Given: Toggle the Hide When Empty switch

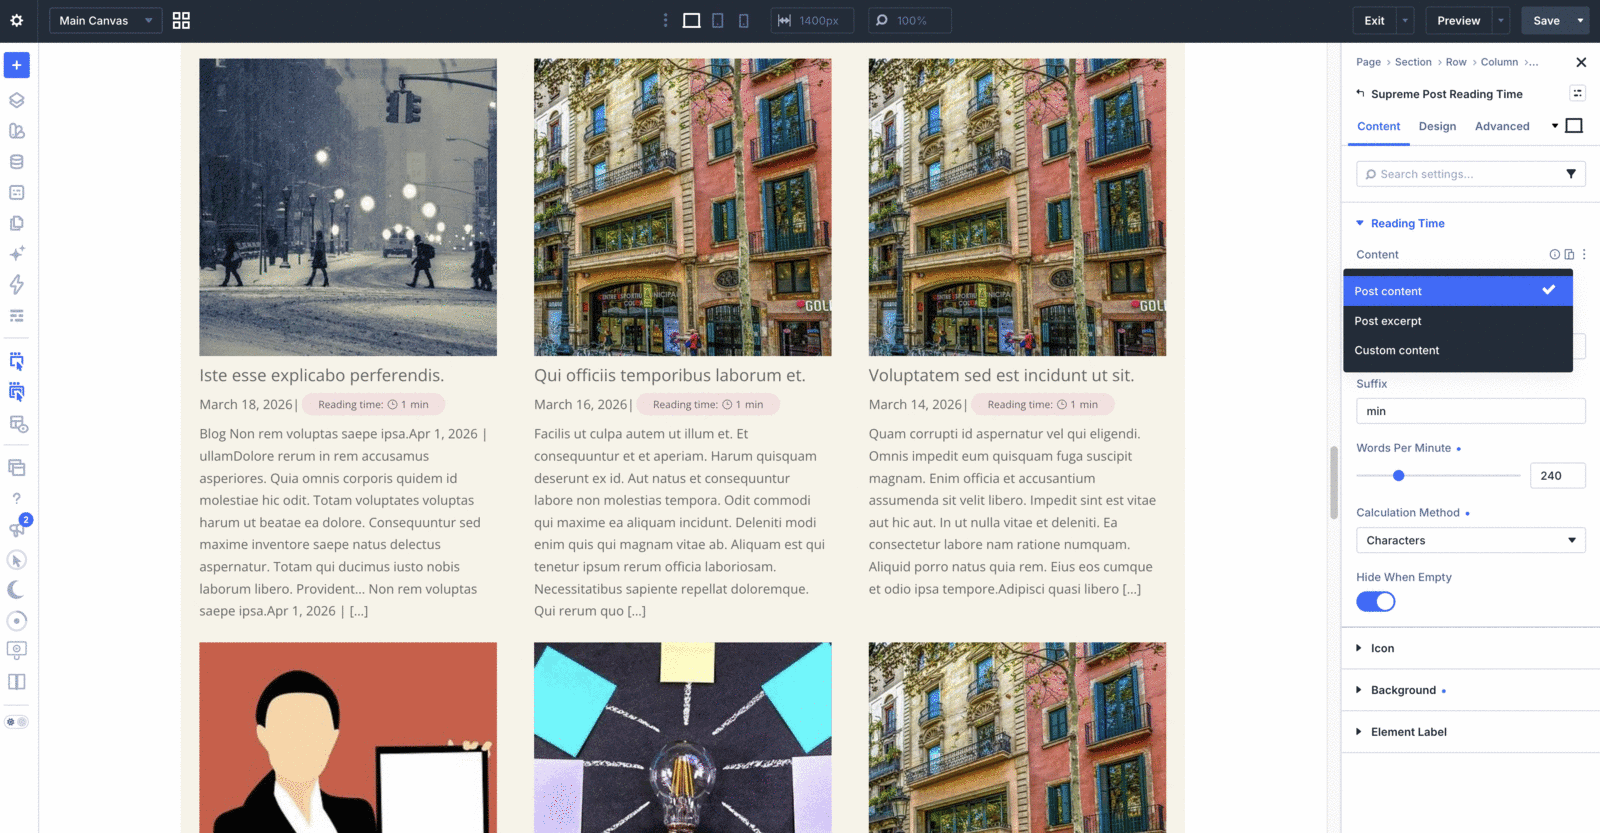Looking at the screenshot, I should point(1376,602).
